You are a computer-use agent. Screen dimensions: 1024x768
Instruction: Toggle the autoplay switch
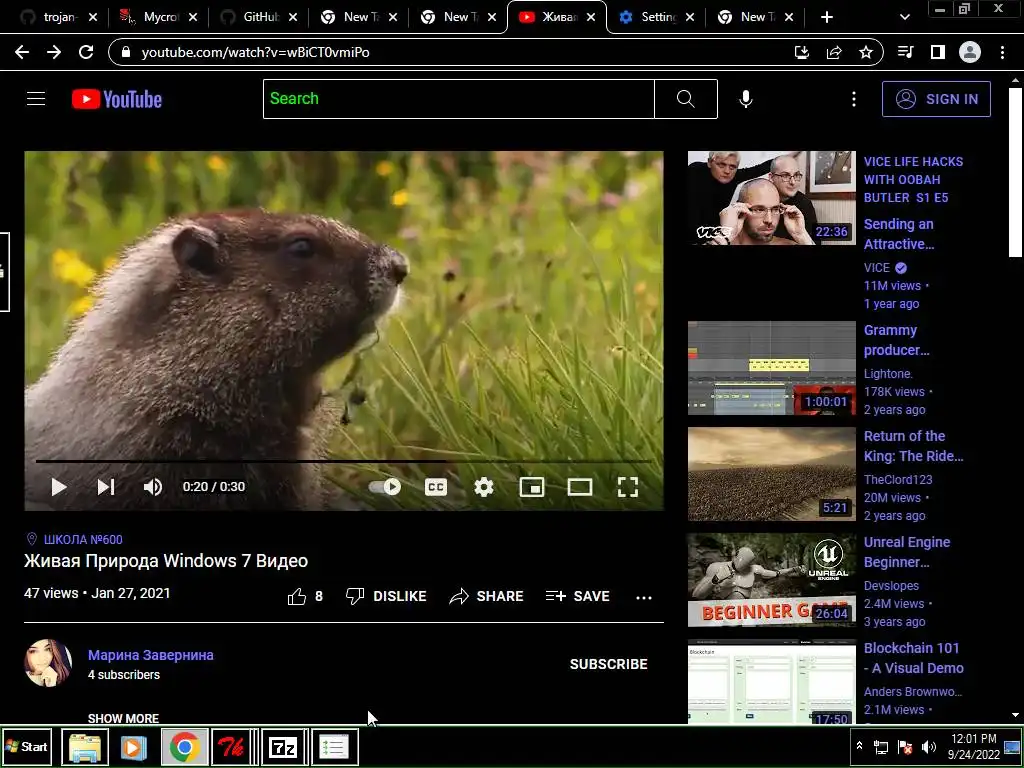click(385, 487)
